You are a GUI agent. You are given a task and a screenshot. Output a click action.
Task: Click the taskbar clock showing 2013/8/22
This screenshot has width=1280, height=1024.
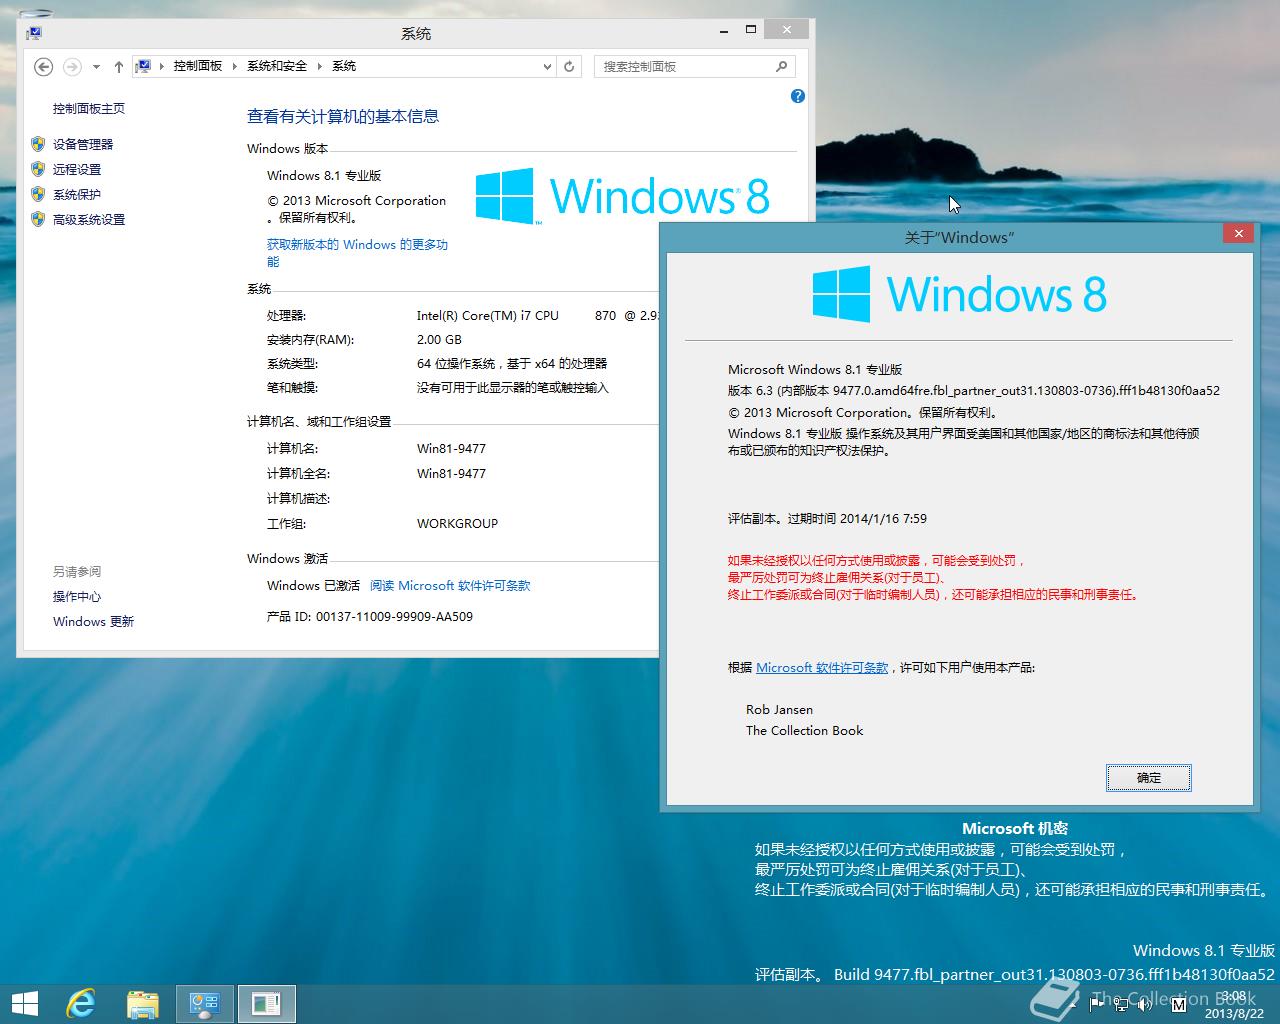click(x=1234, y=1005)
